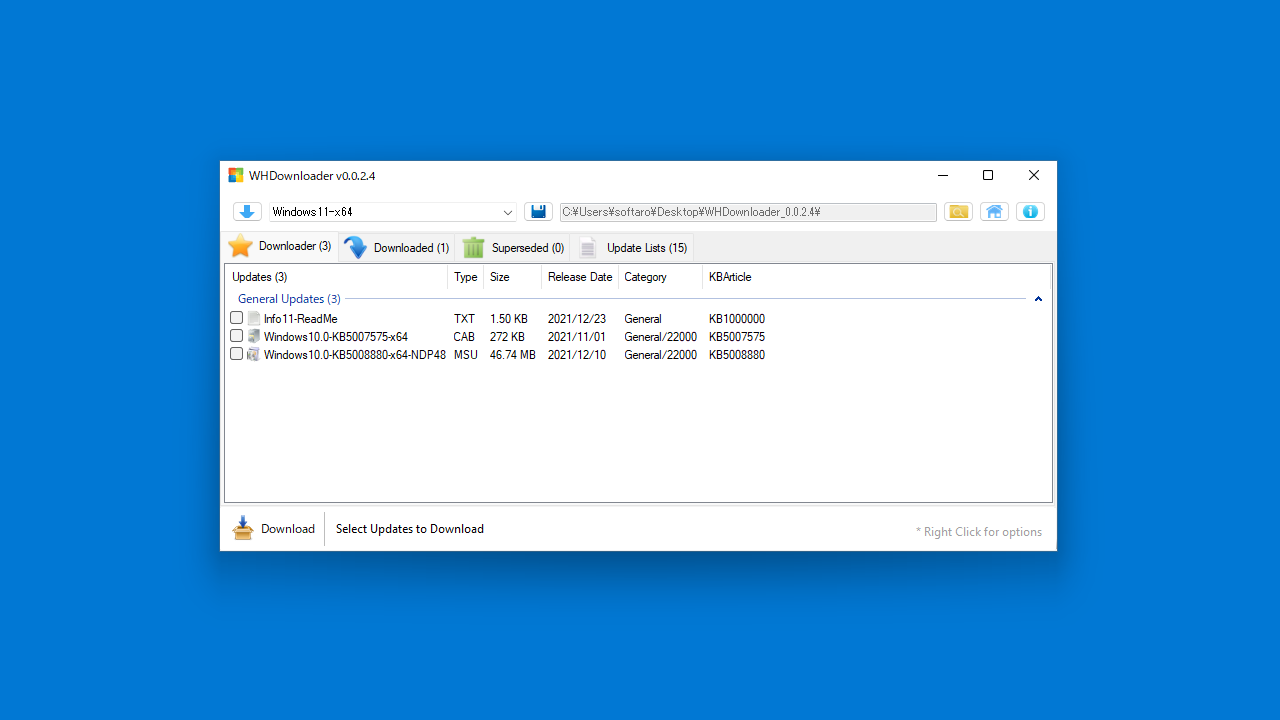Click the download folder path field
Image resolution: width=1280 pixels, height=720 pixels.
tap(748, 212)
